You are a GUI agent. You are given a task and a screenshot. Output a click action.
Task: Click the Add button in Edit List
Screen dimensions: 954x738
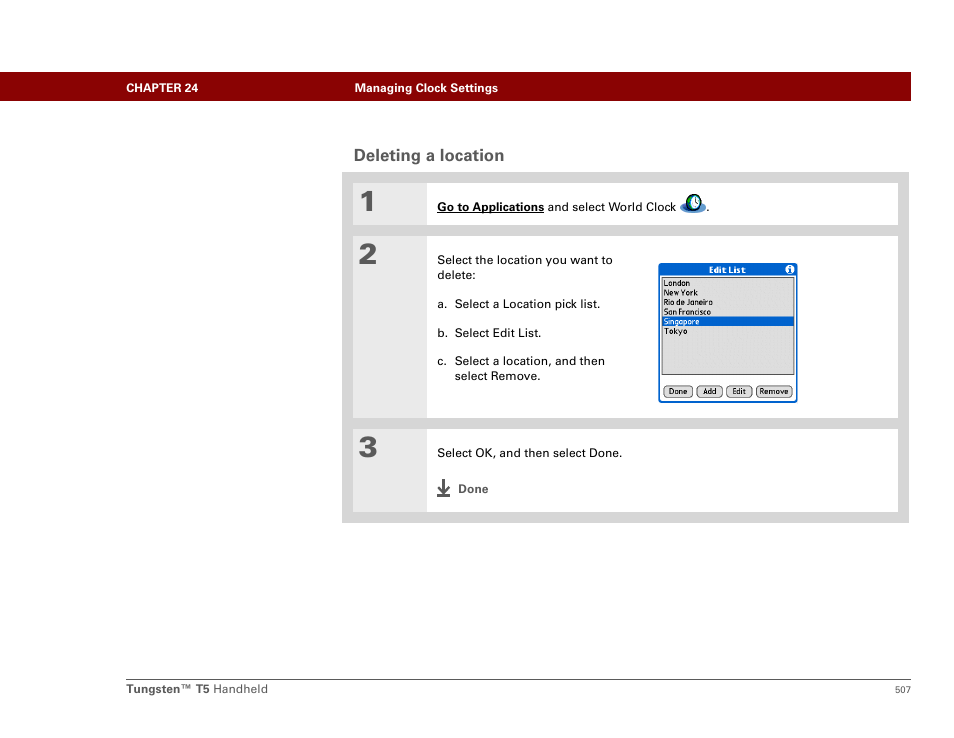click(x=709, y=391)
